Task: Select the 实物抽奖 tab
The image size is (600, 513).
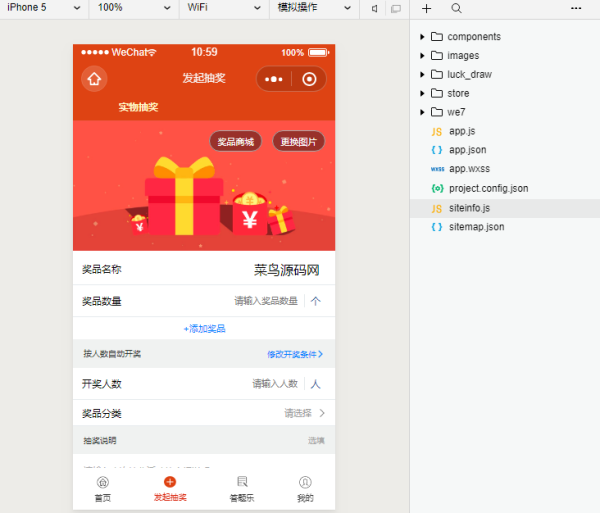Action: click(x=138, y=107)
